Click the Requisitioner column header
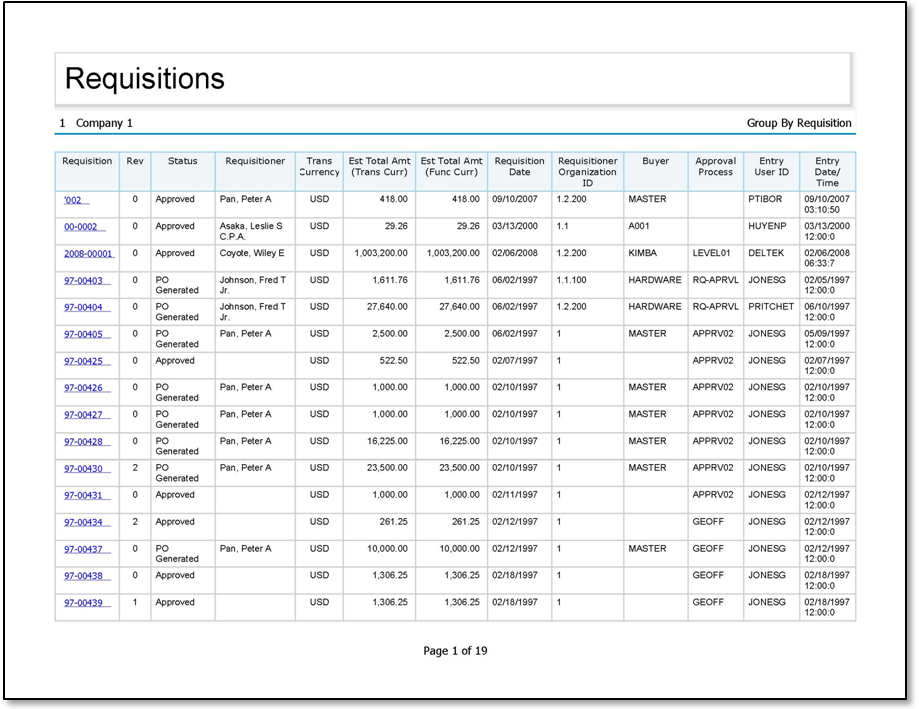 (255, 161)
